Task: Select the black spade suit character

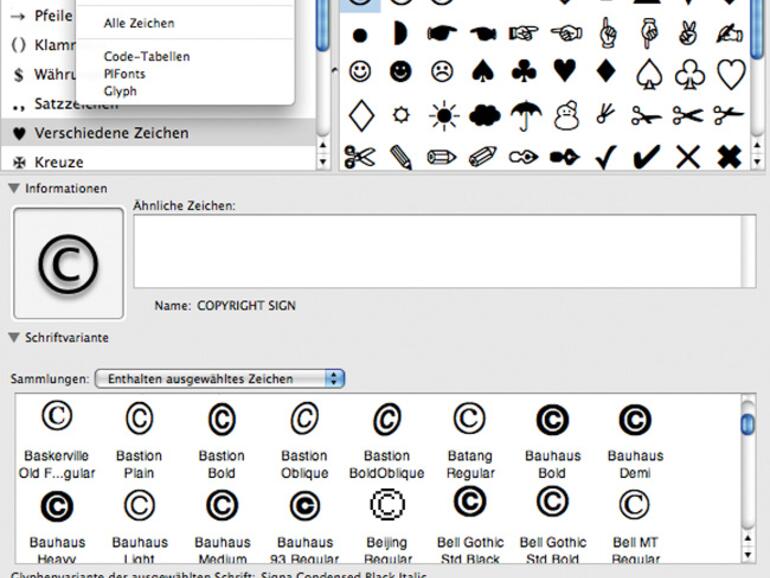Action: tap(483, 72)
